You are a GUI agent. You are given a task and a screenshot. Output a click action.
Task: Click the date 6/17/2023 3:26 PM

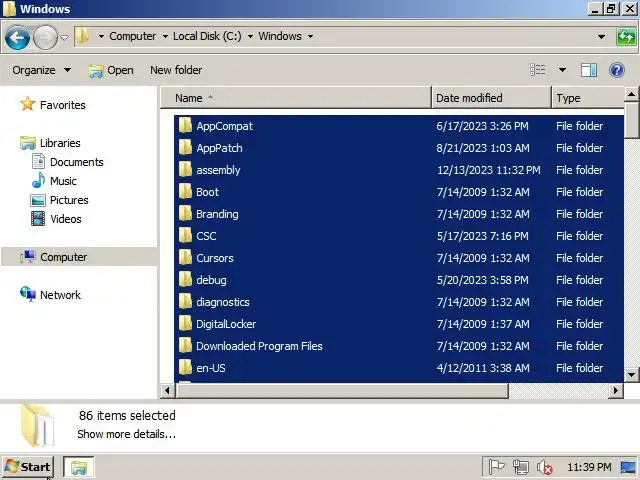pyautogui.click(x=482, y=126)
